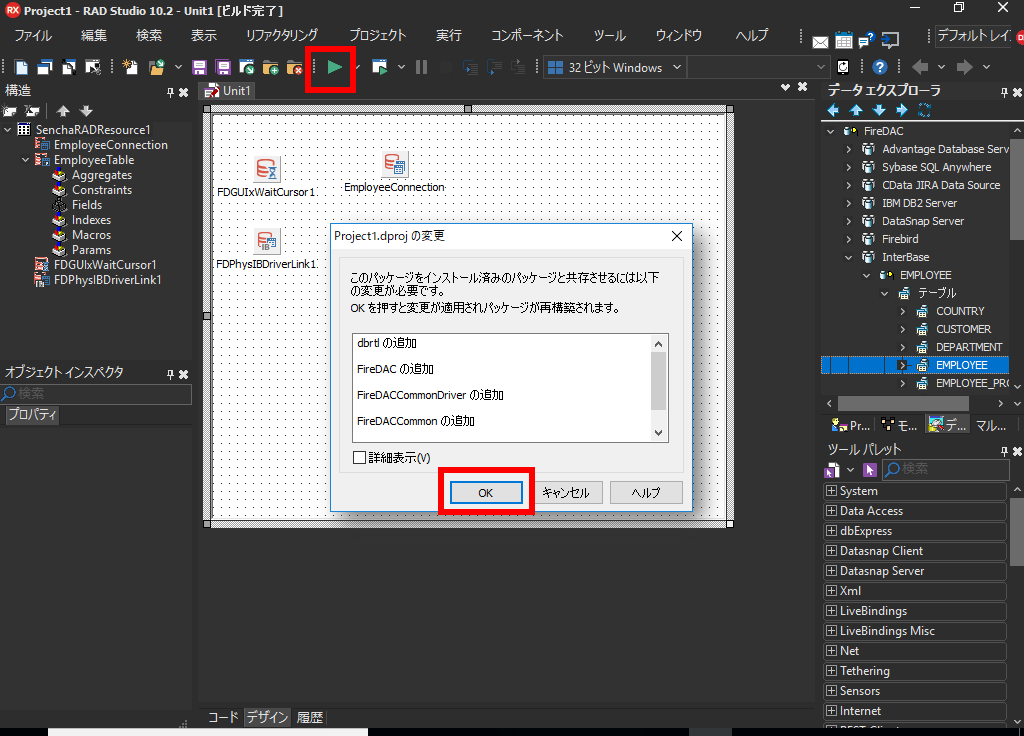Switch to the 履歴 tab
1024x736 pixels.
310,717
